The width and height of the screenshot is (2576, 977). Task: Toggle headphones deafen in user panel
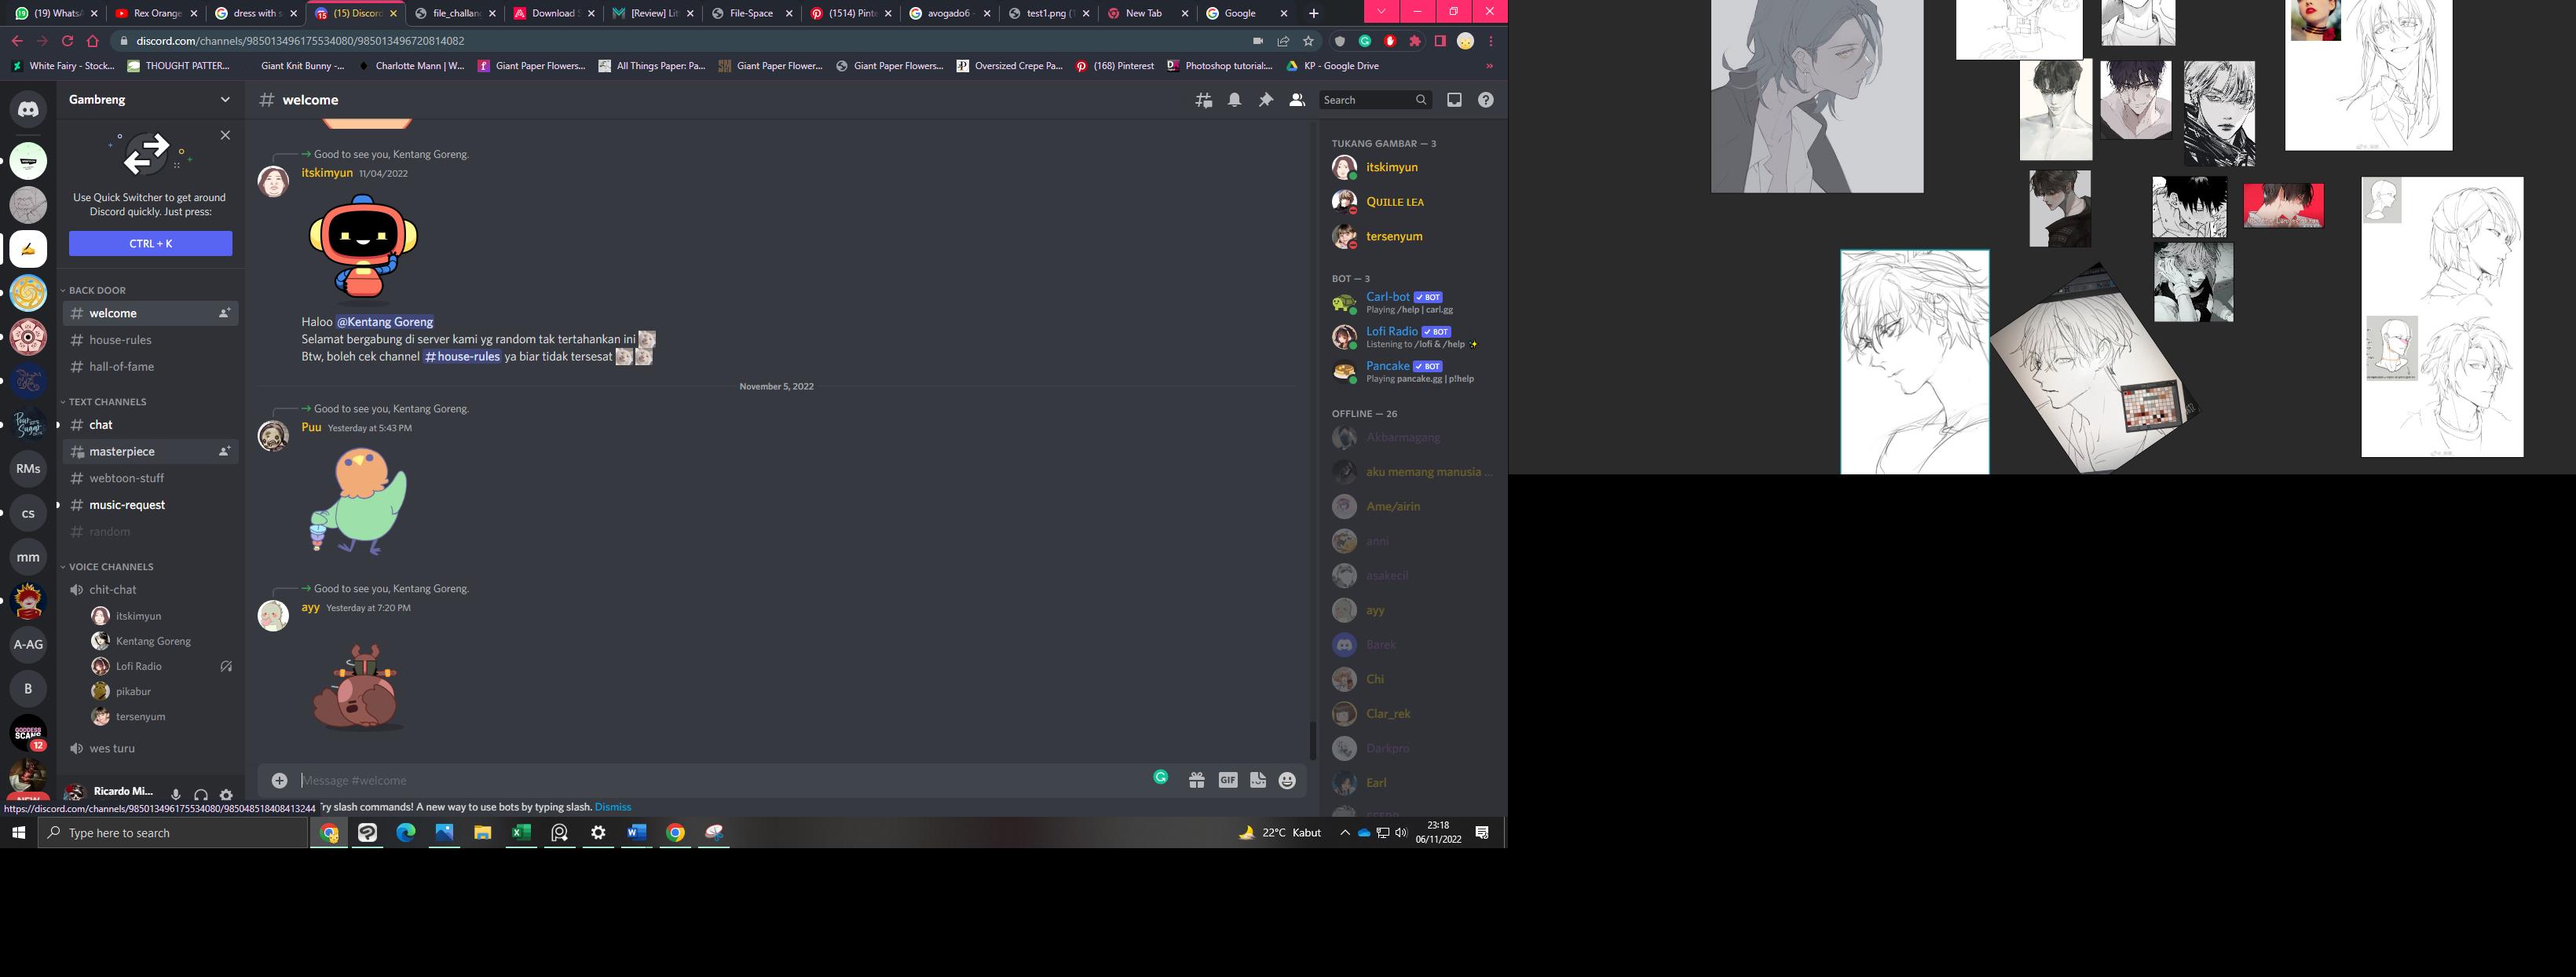coord(201,794)
